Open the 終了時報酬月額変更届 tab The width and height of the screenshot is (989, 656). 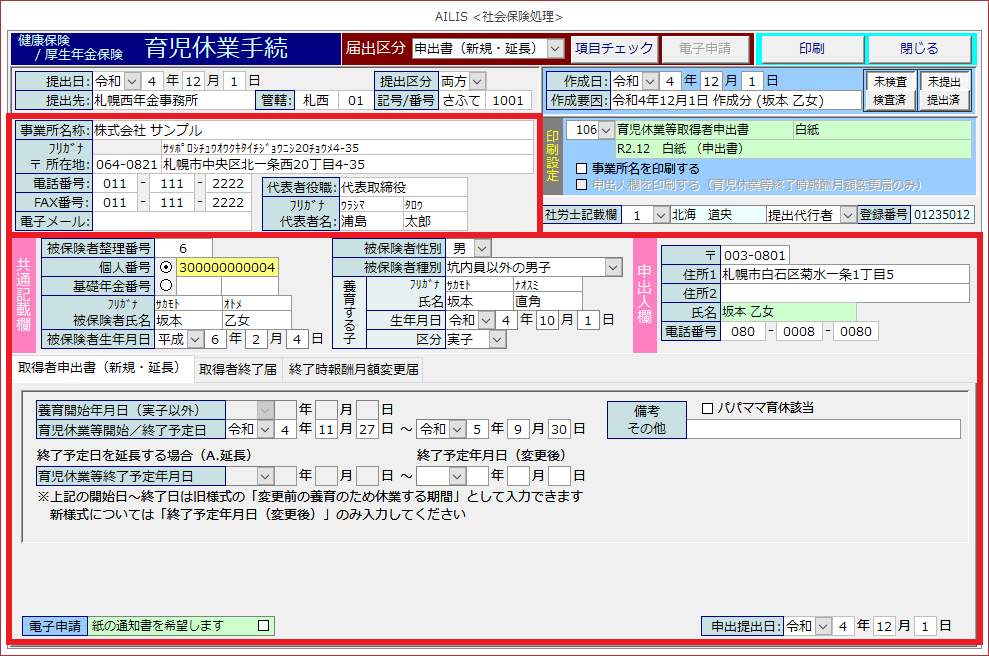click(354, 369)
